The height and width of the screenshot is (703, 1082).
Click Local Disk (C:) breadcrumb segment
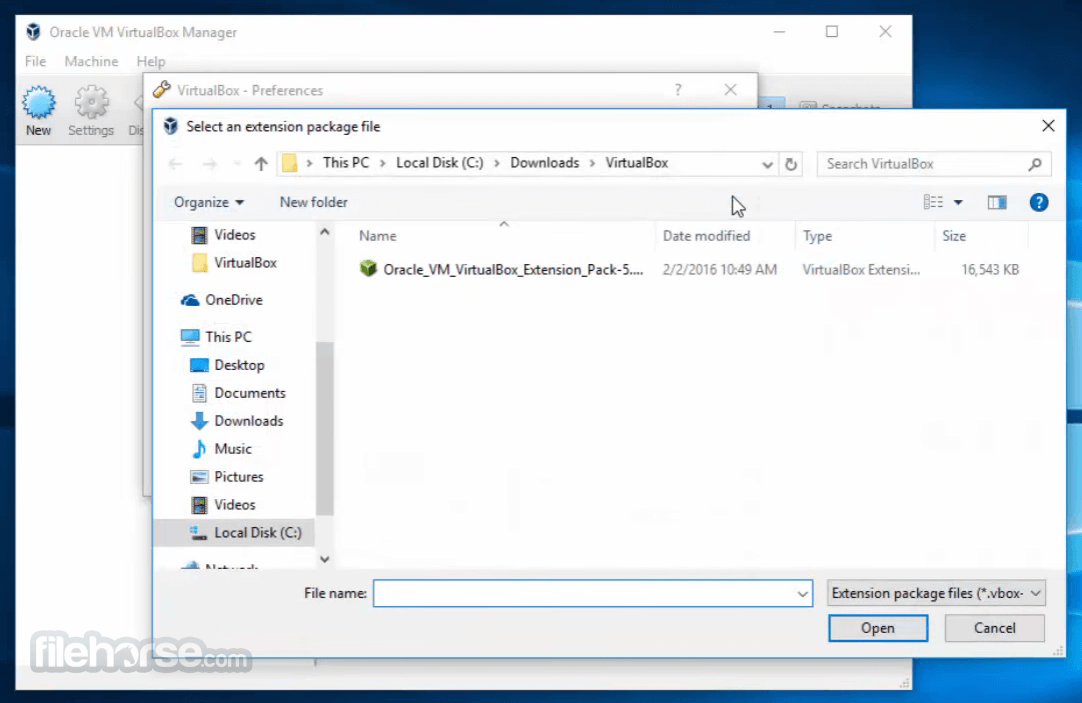(440, 163)
